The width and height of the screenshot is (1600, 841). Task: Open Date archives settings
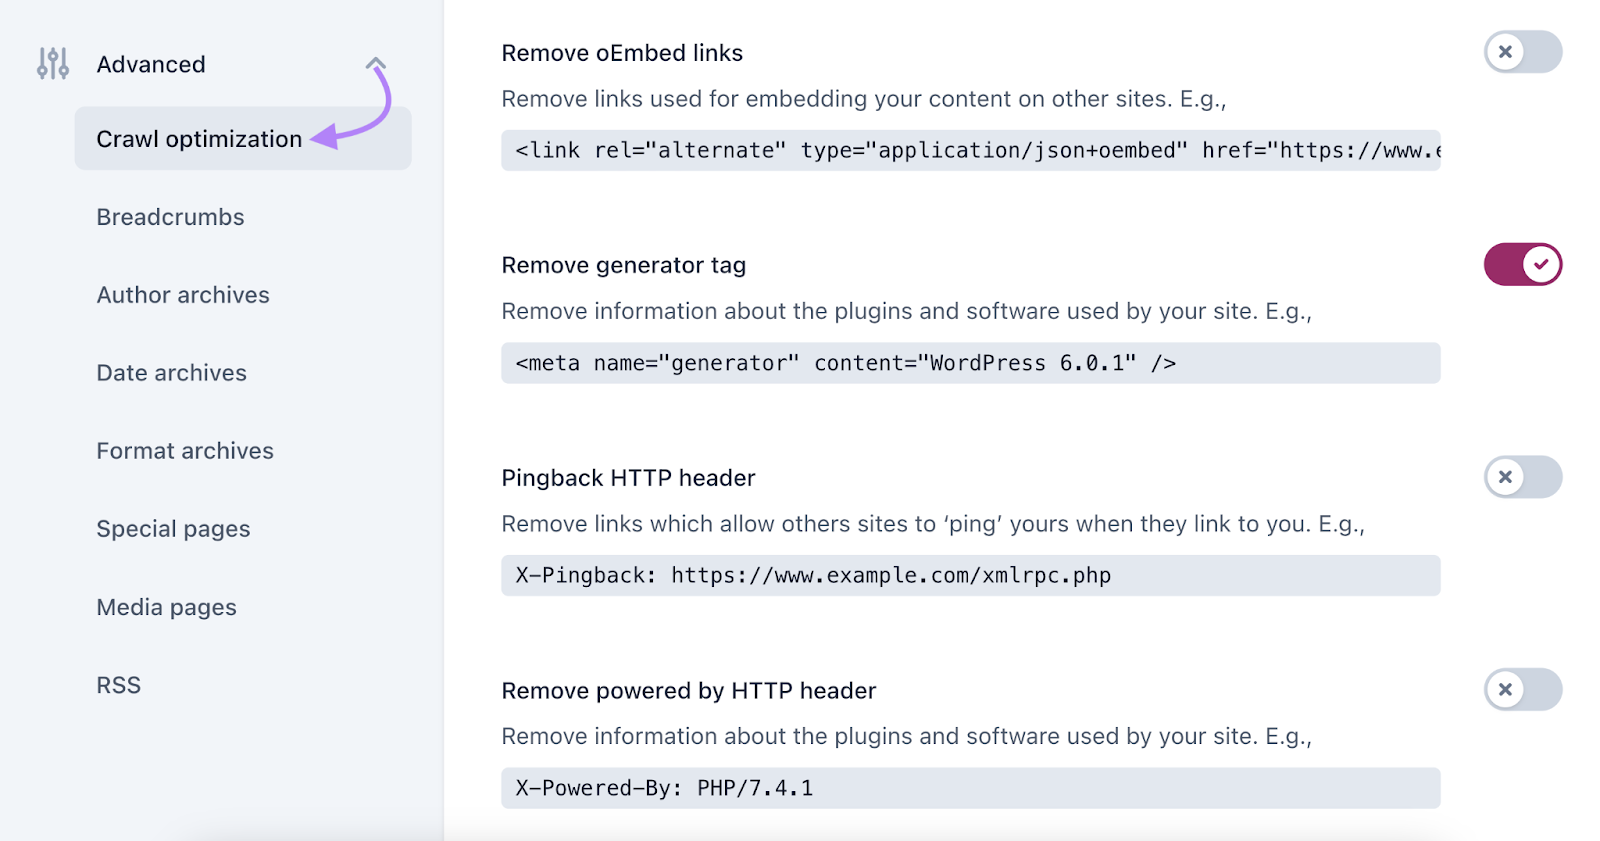[x=171, y=373]
